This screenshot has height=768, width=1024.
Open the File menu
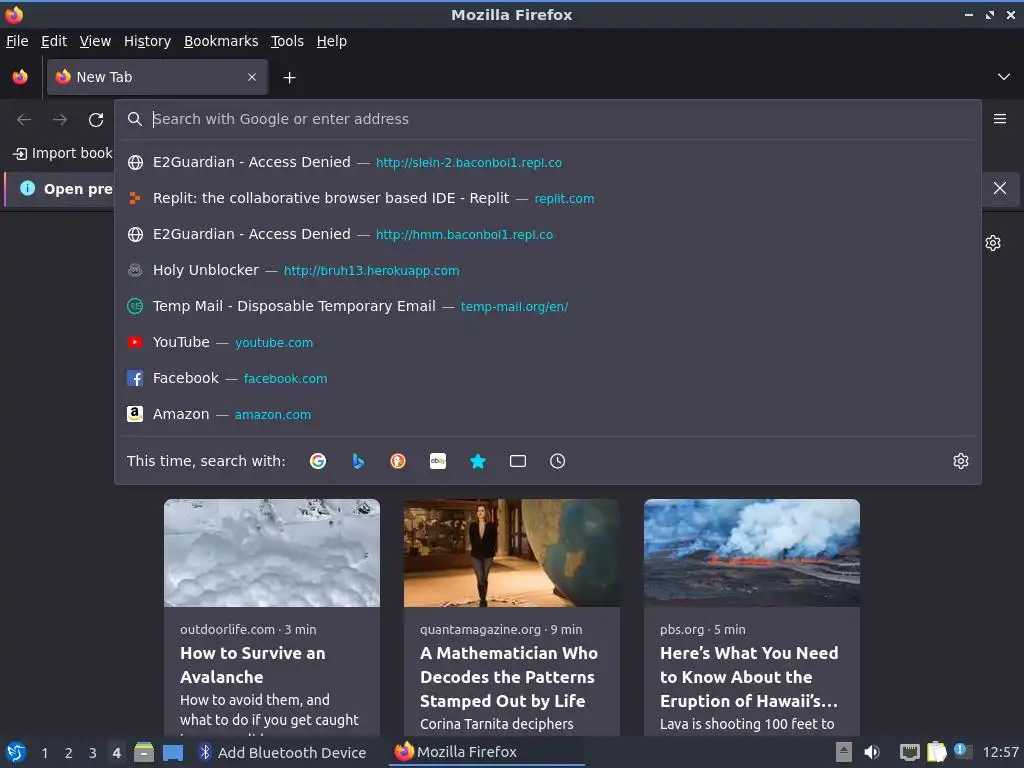pyautogui.click(x=17, y=41)
